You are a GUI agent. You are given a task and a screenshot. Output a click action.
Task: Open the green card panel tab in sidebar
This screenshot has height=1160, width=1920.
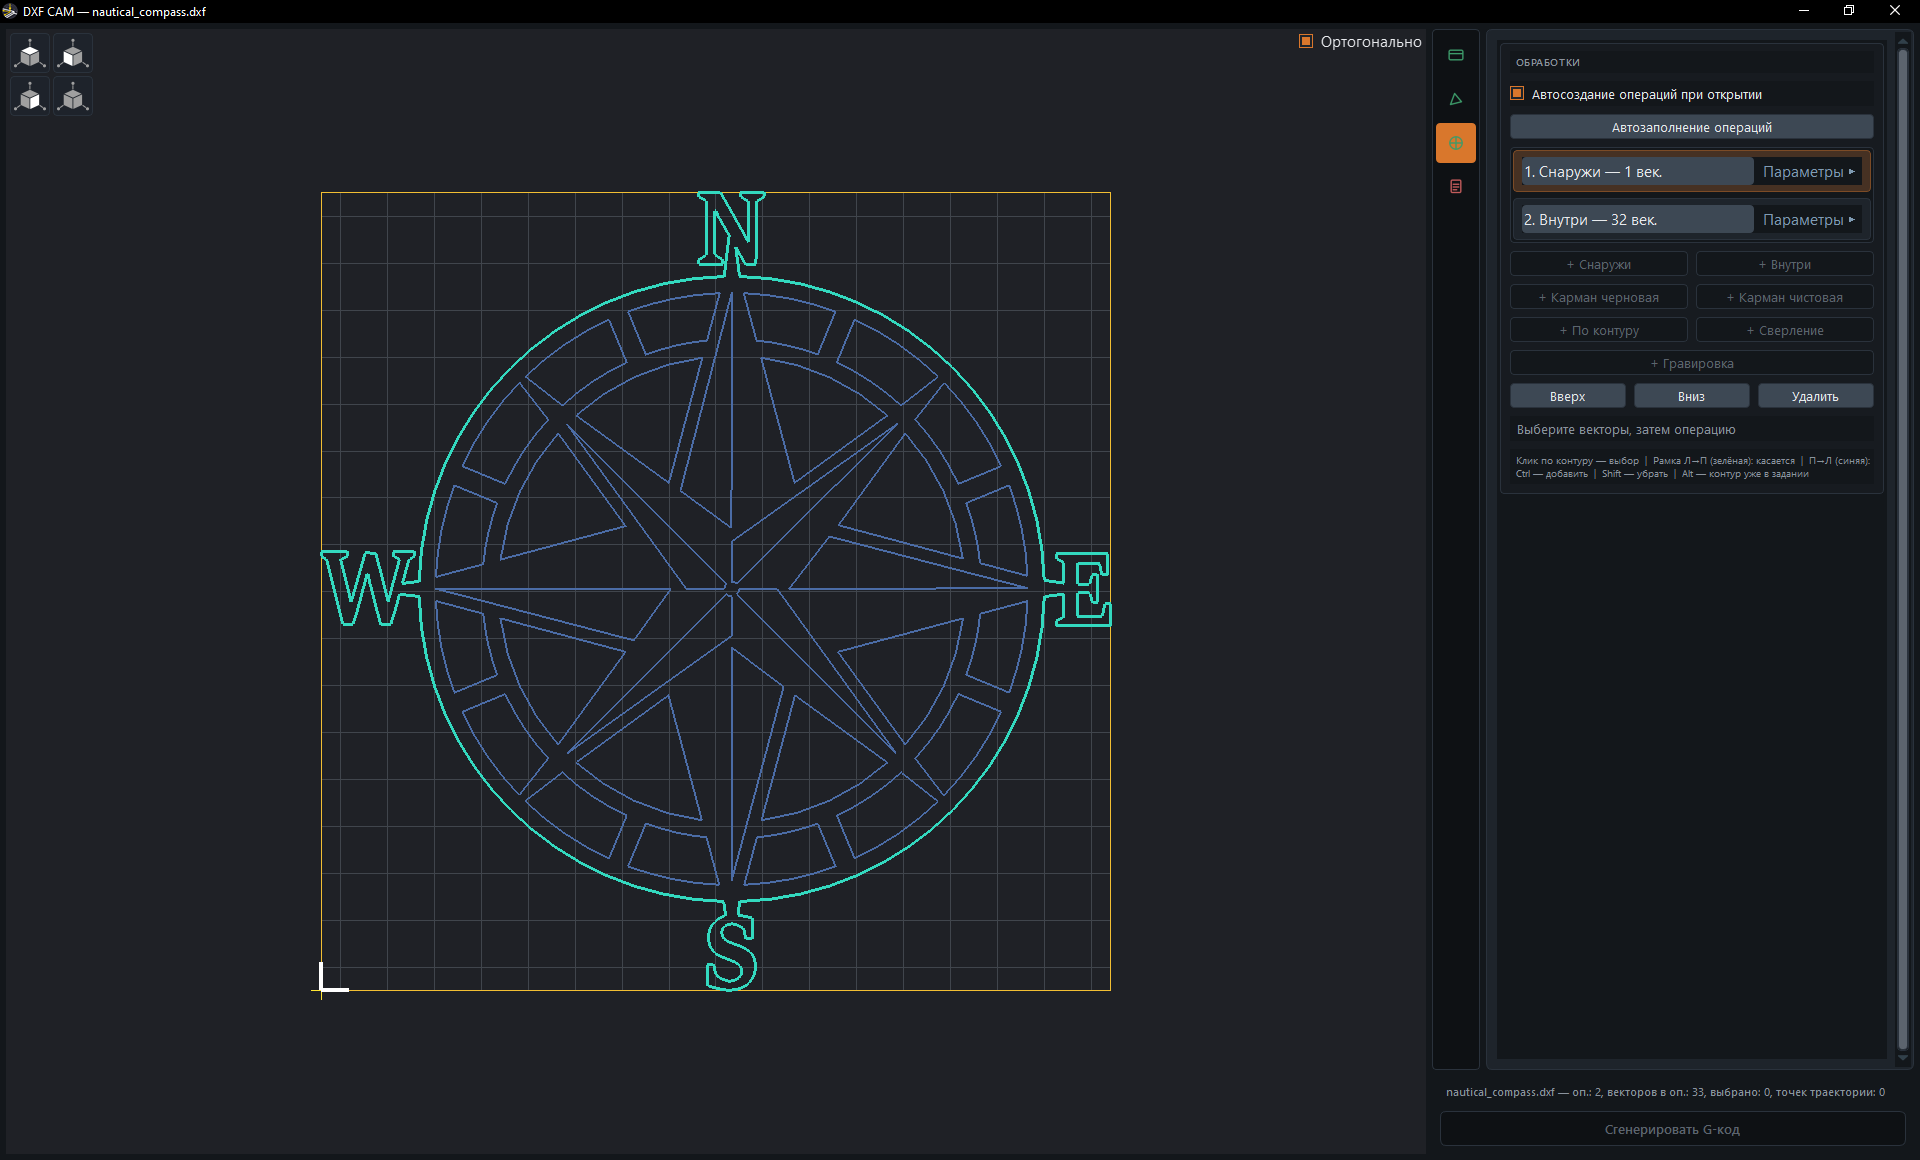1456,55
